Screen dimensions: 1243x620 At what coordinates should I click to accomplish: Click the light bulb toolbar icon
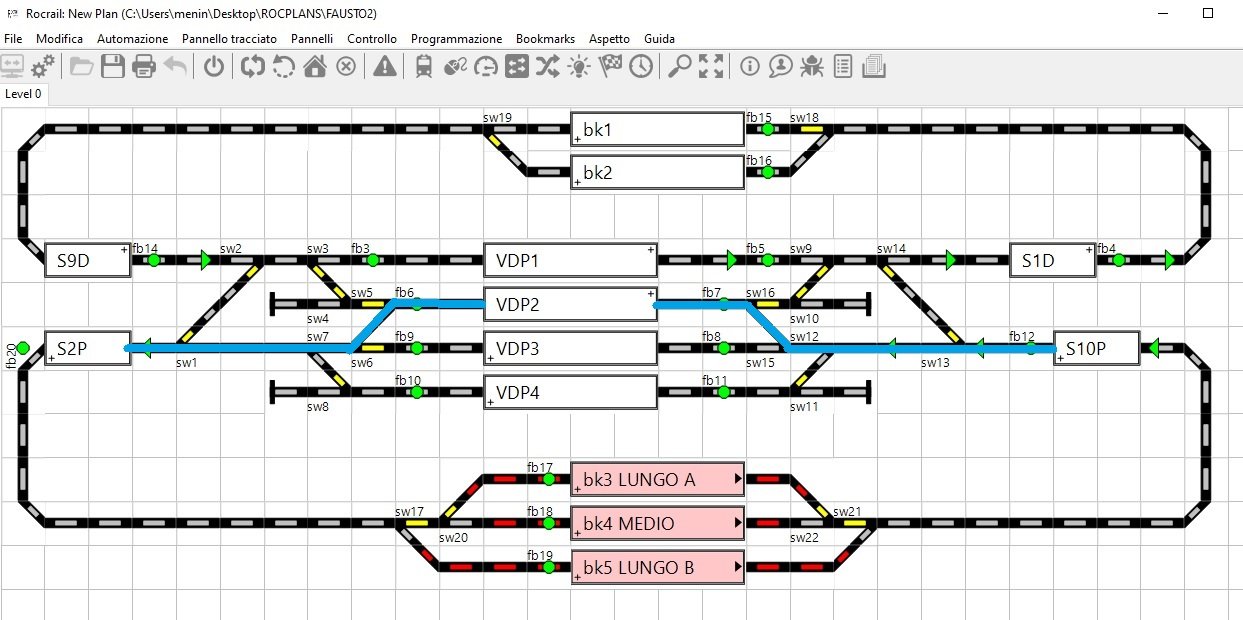579,67
